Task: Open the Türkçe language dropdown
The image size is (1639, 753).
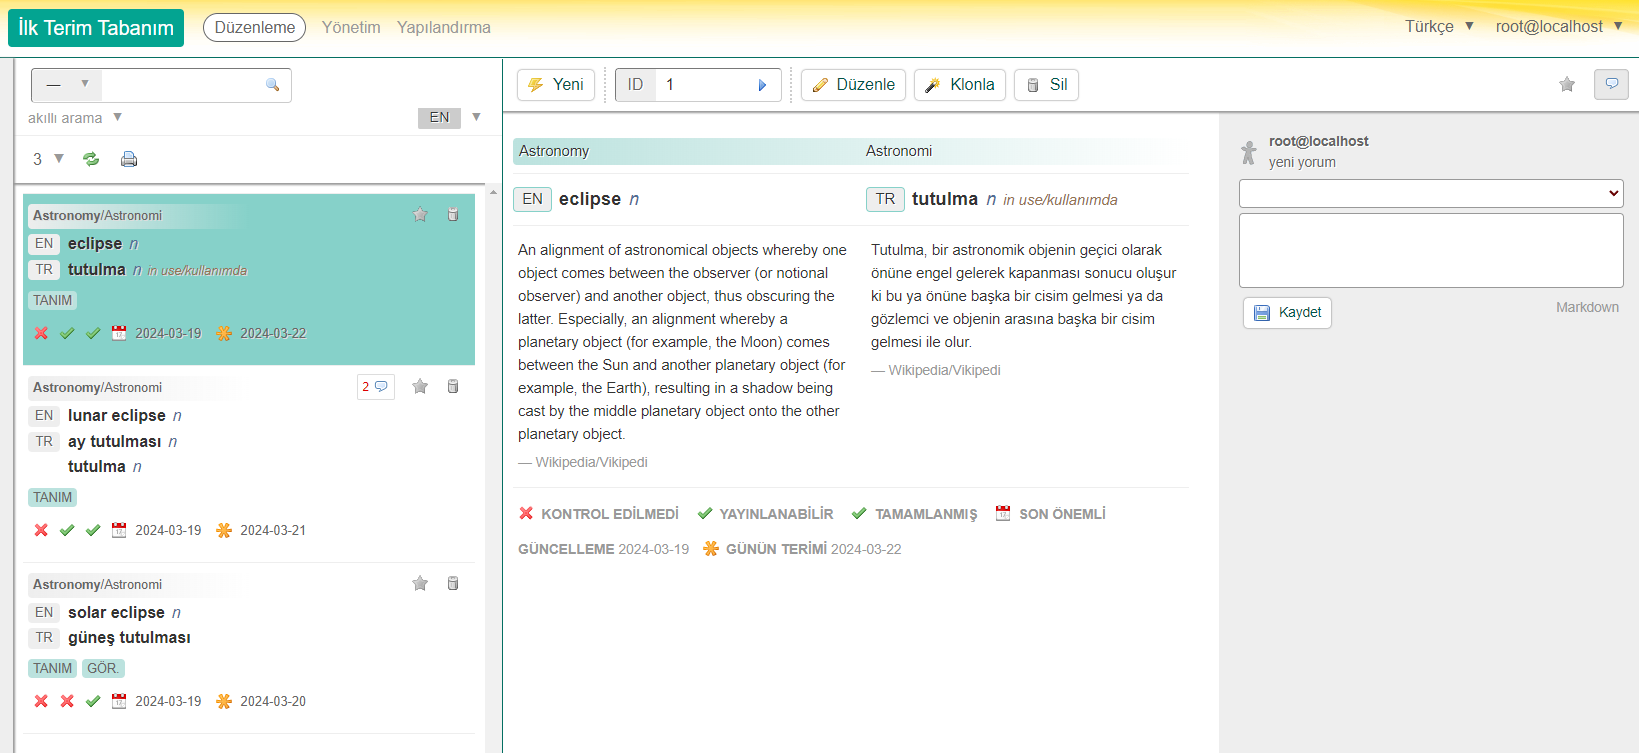Action: (x=1439, y=27)
